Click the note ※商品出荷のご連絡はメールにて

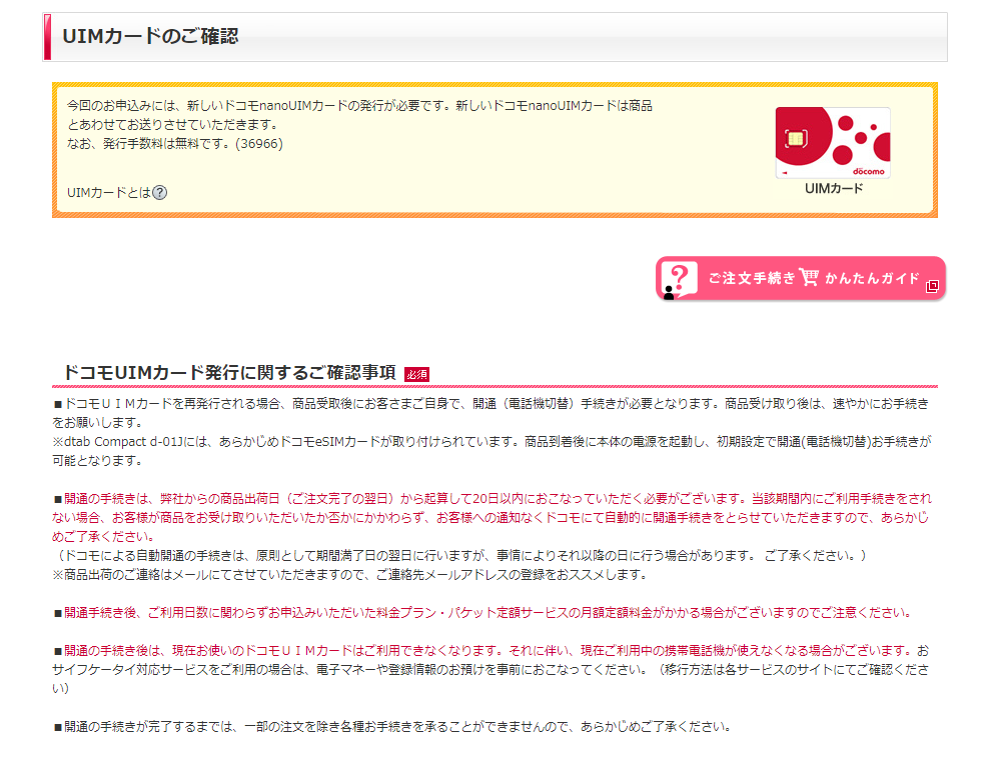tap(350, 575)
